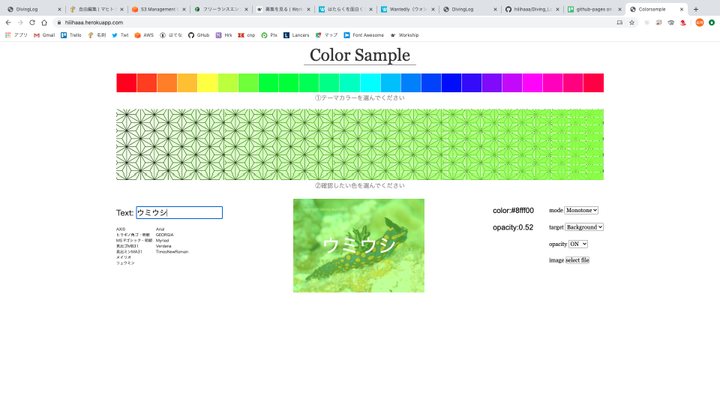Reload the page with the refresh icon
The image size is (720, 405).
coord(32,22)
